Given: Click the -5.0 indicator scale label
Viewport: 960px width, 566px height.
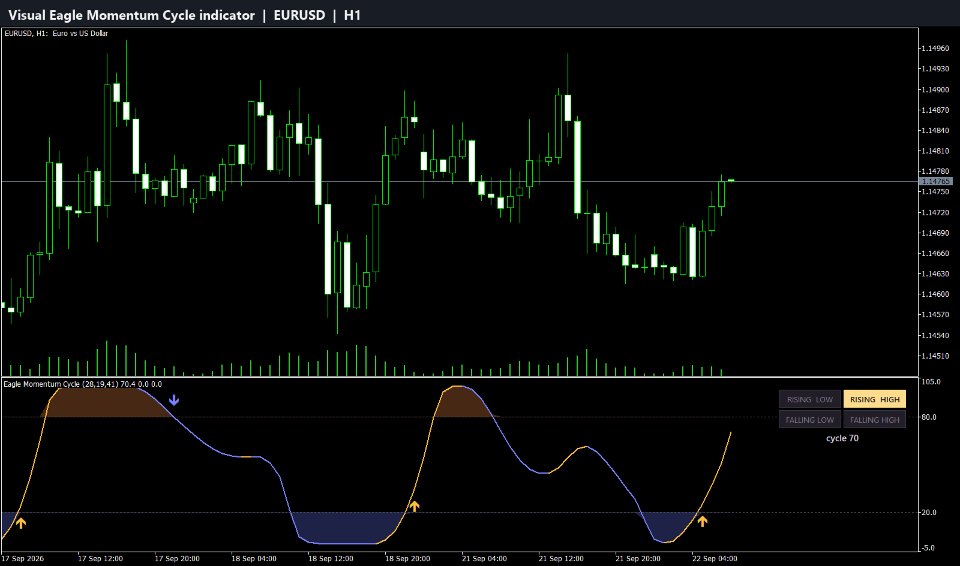Looking at the screenshot, I should [929, 548].
